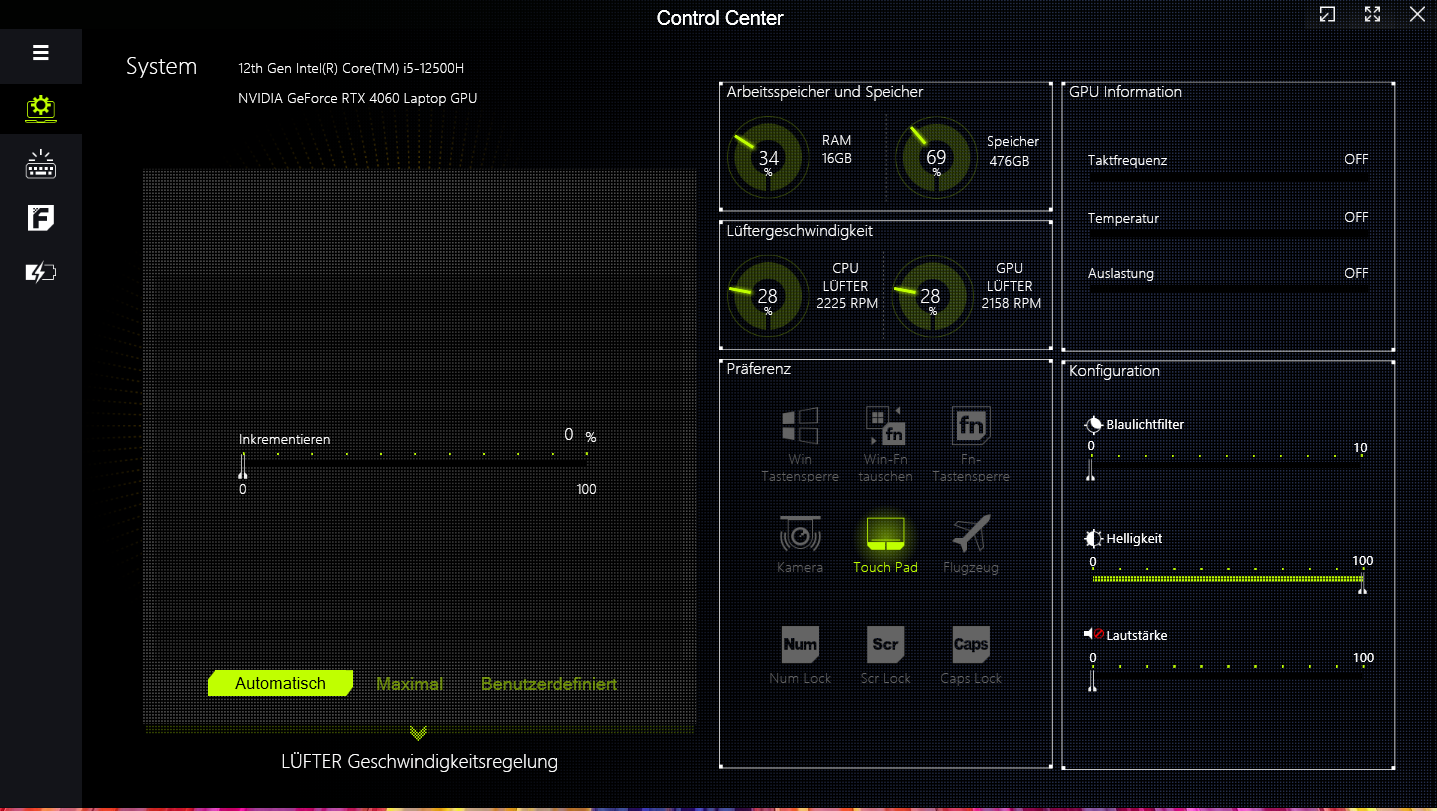1437x811 pixels.
Task: Click the Helligkeit brightness slider track
Action: click(x=1227, y=579)
